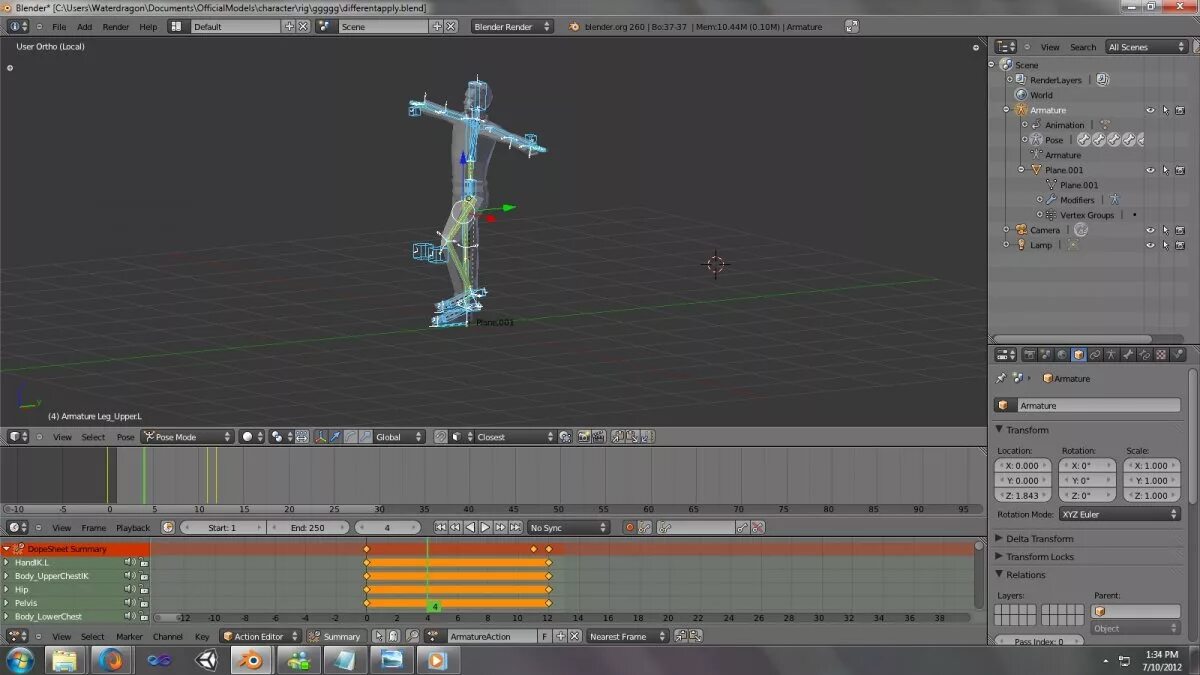
Task: Expand the Transform Locks panel
Action: click(1040, 557)
